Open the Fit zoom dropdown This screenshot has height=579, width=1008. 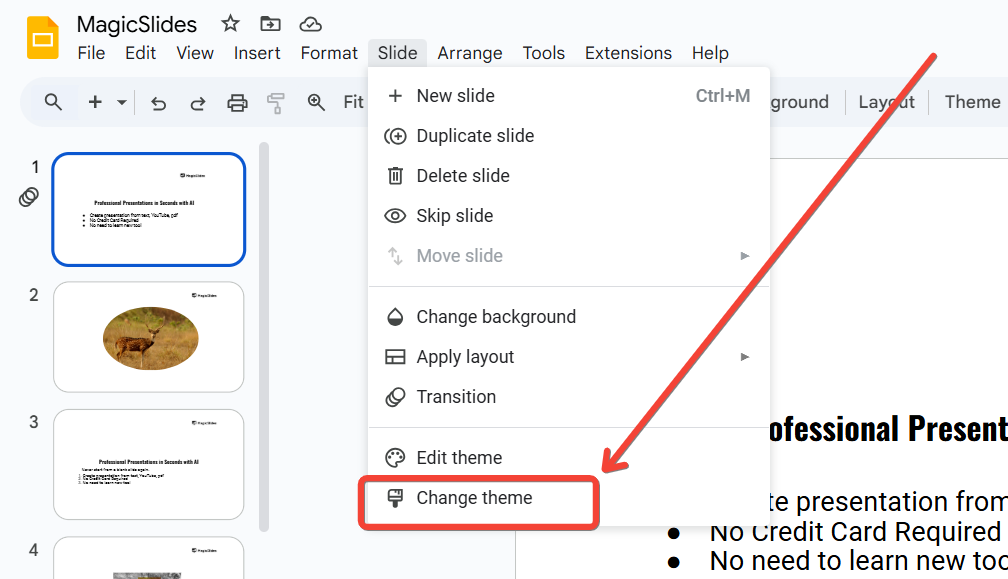pyautogui.click(x=354, y=102)
